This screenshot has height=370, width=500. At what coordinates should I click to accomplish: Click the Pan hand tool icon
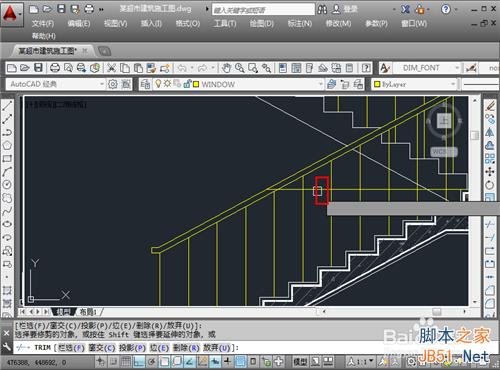coord(226,68)
